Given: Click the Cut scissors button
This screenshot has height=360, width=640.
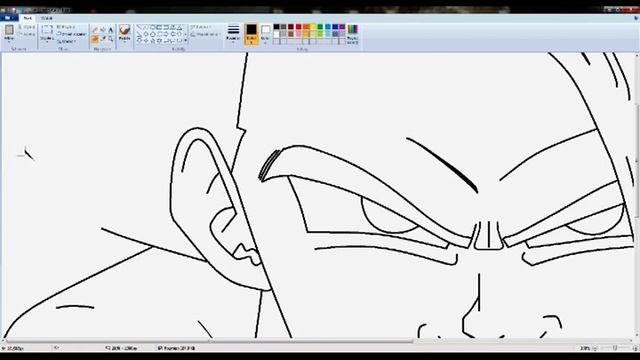Looking at the screenshot, I should click(27, 27).
